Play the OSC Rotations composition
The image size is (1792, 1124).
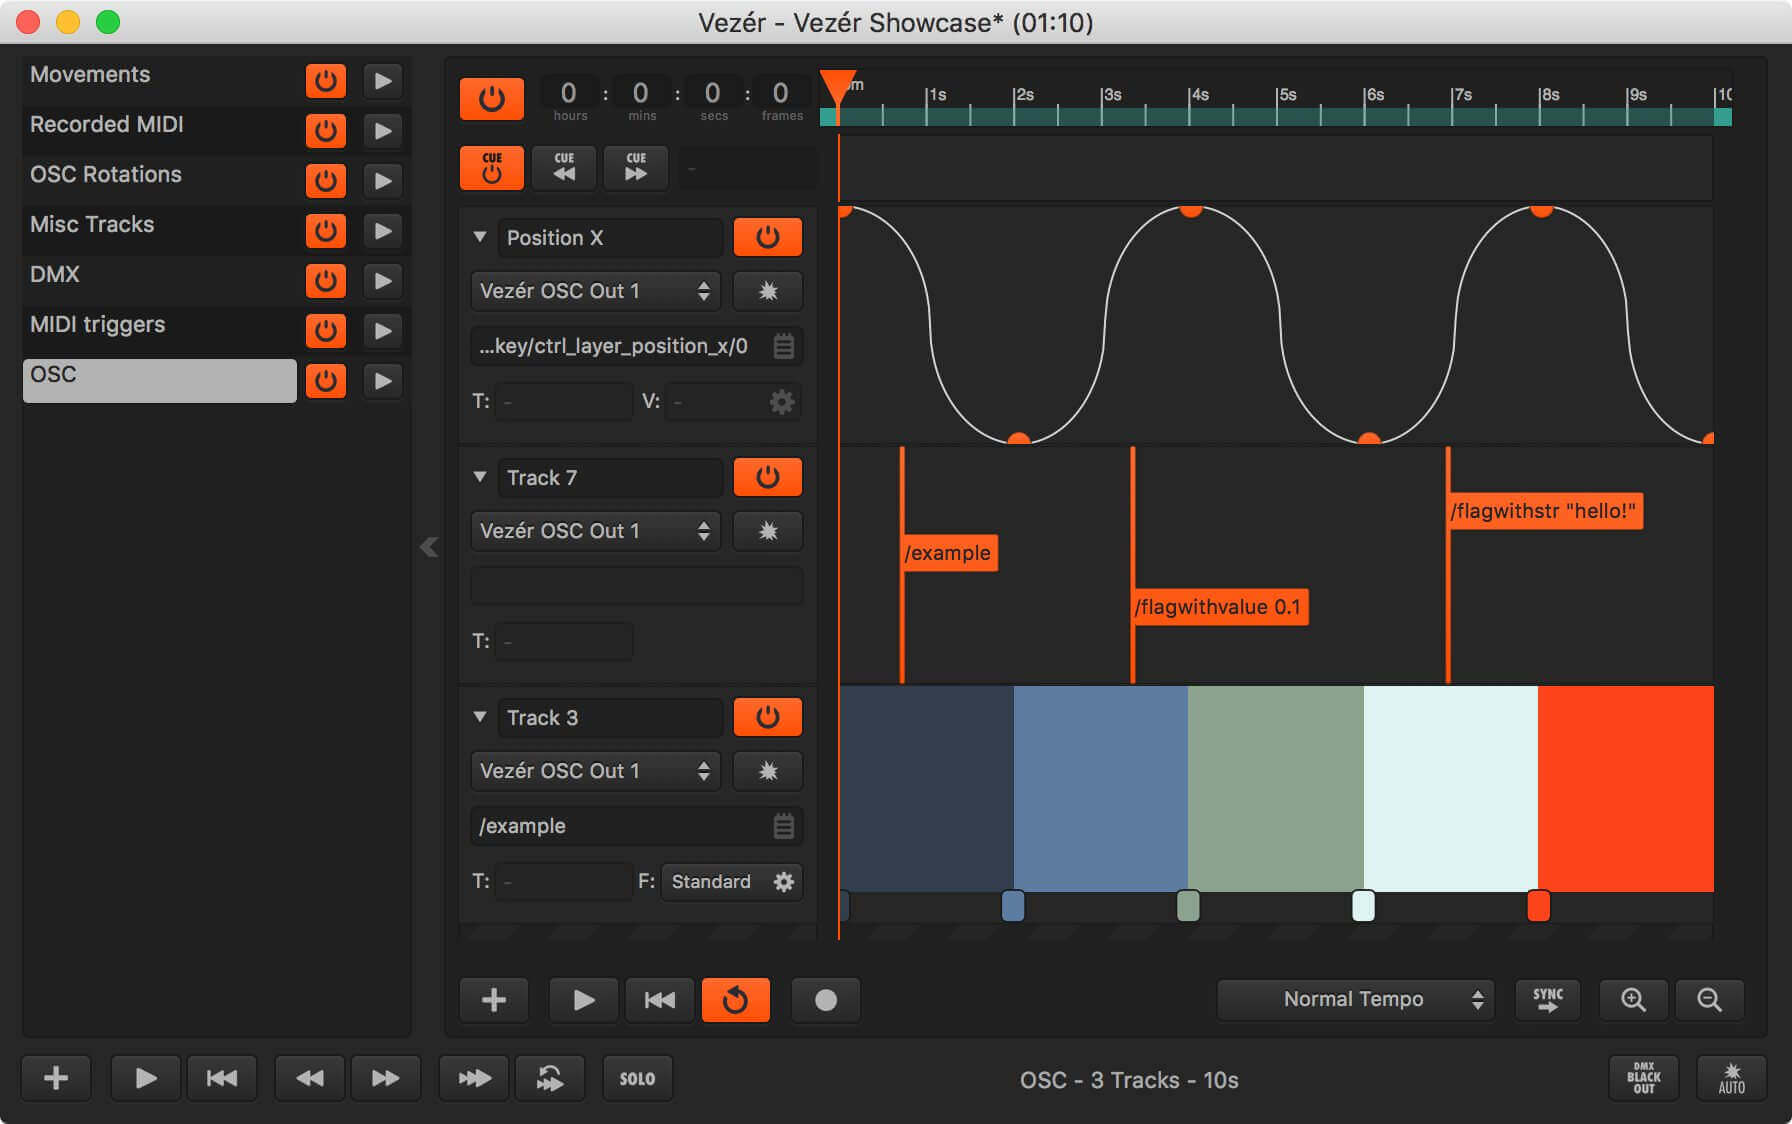[x=383, y=180]
